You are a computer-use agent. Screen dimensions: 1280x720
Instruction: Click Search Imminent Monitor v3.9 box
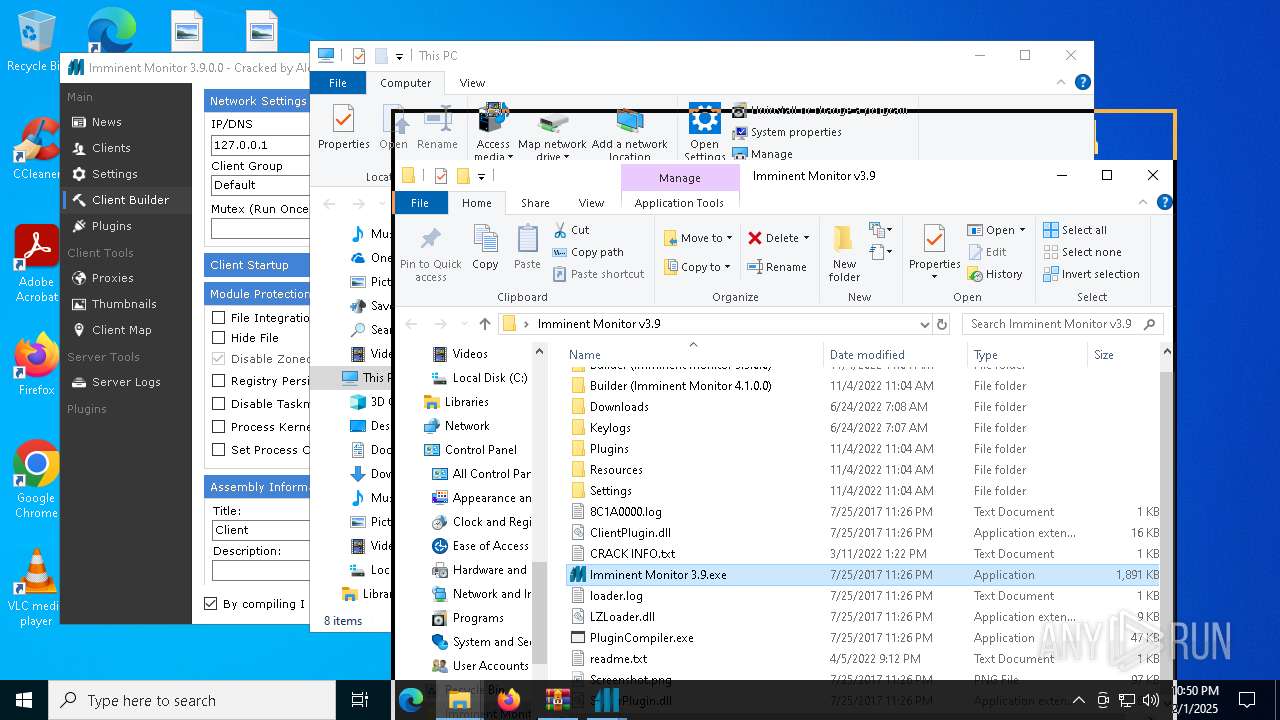tap(1062, 324)
